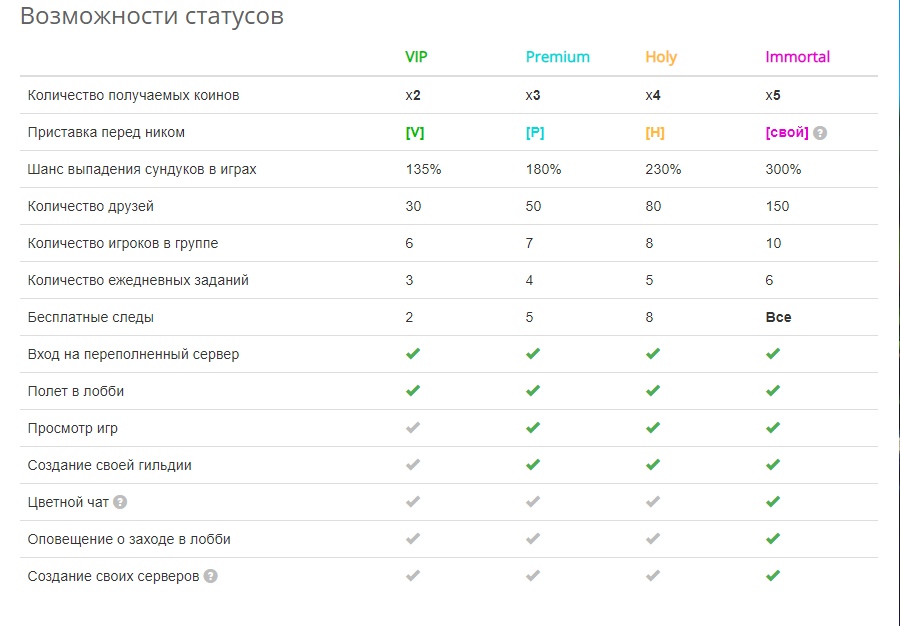
Task: Click Immortal checkmark for Цветной чат
Action: click(x=773, y=501)
